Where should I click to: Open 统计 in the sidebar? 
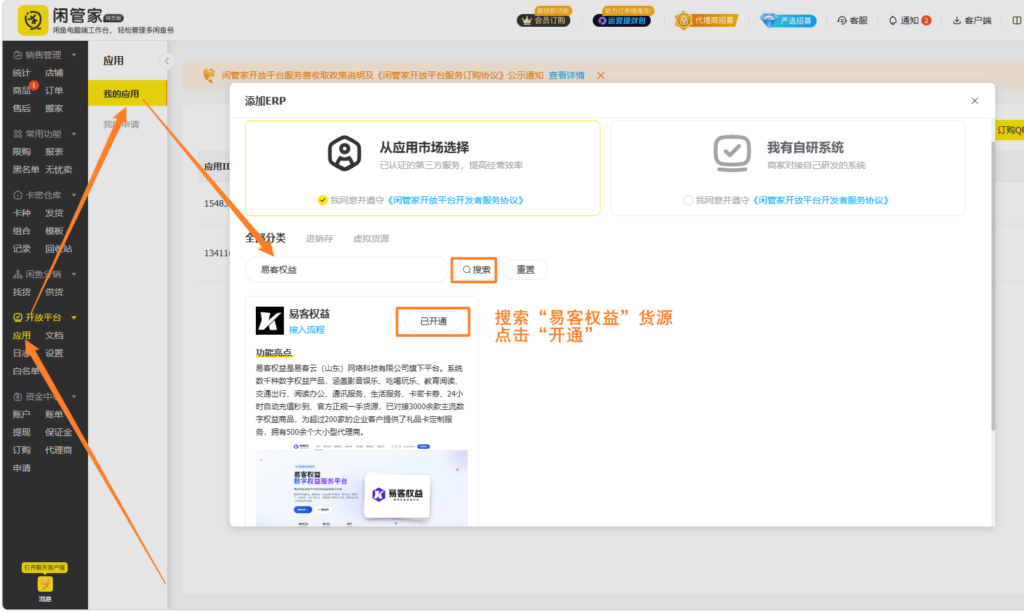[22, 72]
